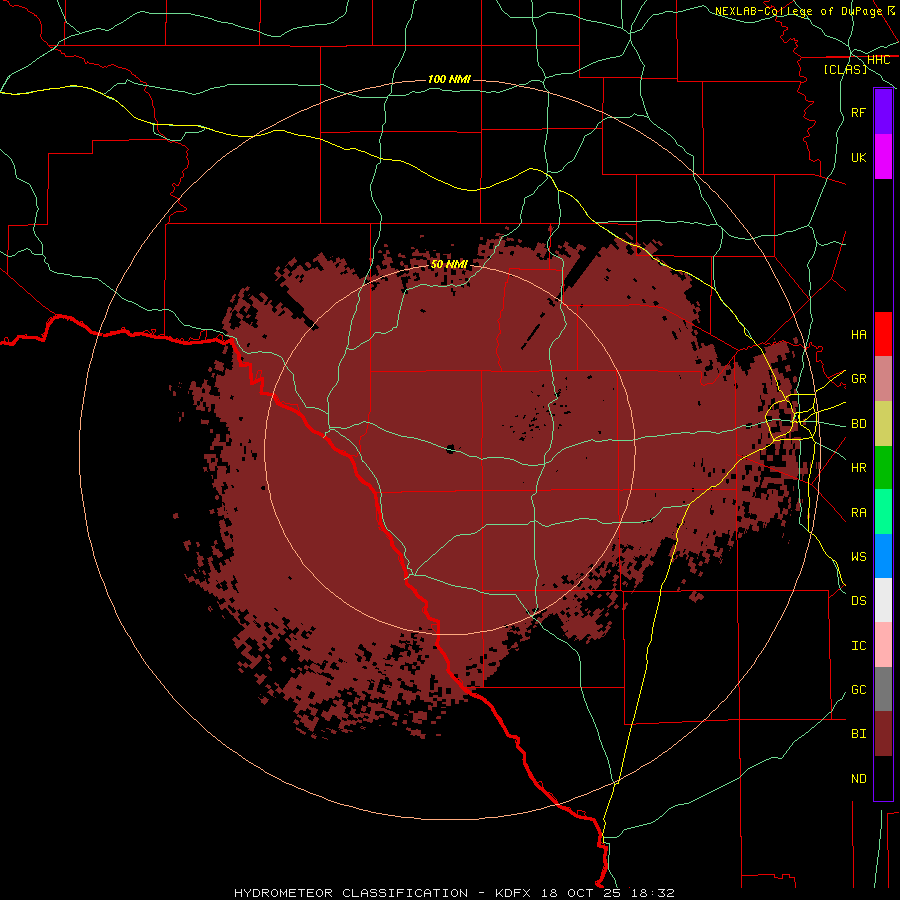Click the HA legend label
Image resolution: width=900 pixels, height=900 pixels.
point(859,334)
